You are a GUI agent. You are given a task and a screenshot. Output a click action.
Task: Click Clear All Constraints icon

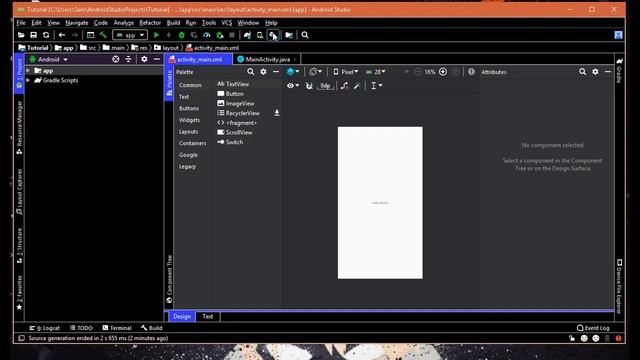click(344, 86)
